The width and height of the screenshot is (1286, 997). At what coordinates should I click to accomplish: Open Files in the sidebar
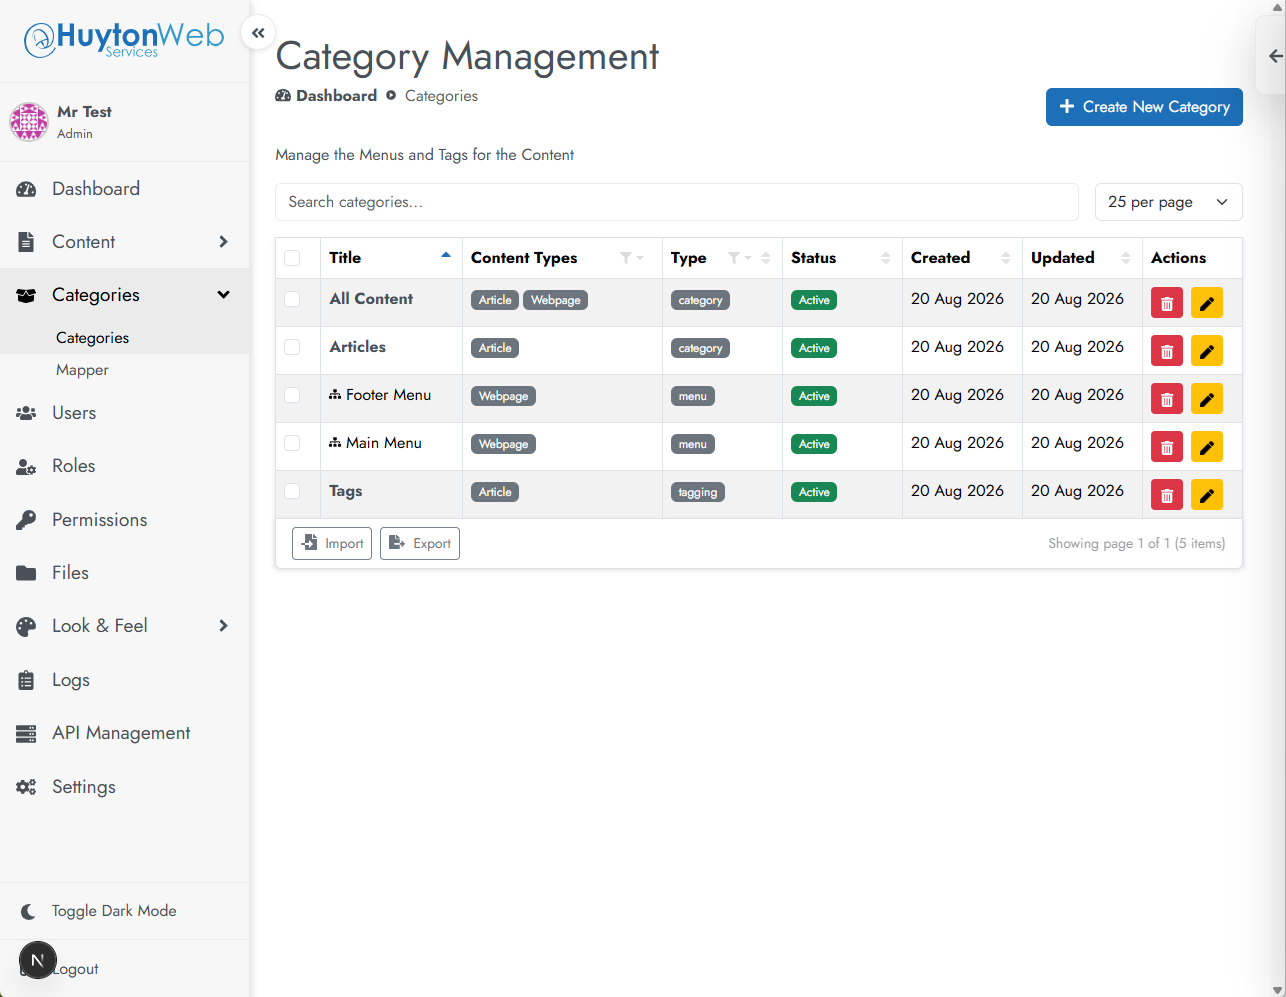point(125,573)
